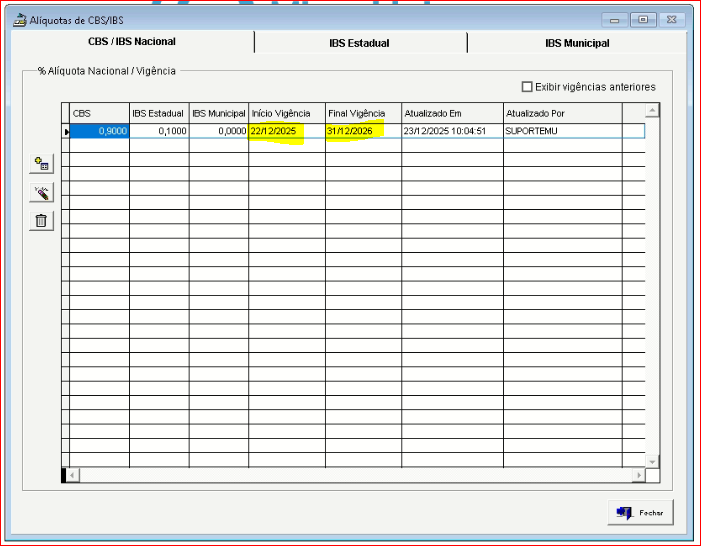Click the add new aliquota record icon
Screen dimensions: 701x546
(41, 164)
